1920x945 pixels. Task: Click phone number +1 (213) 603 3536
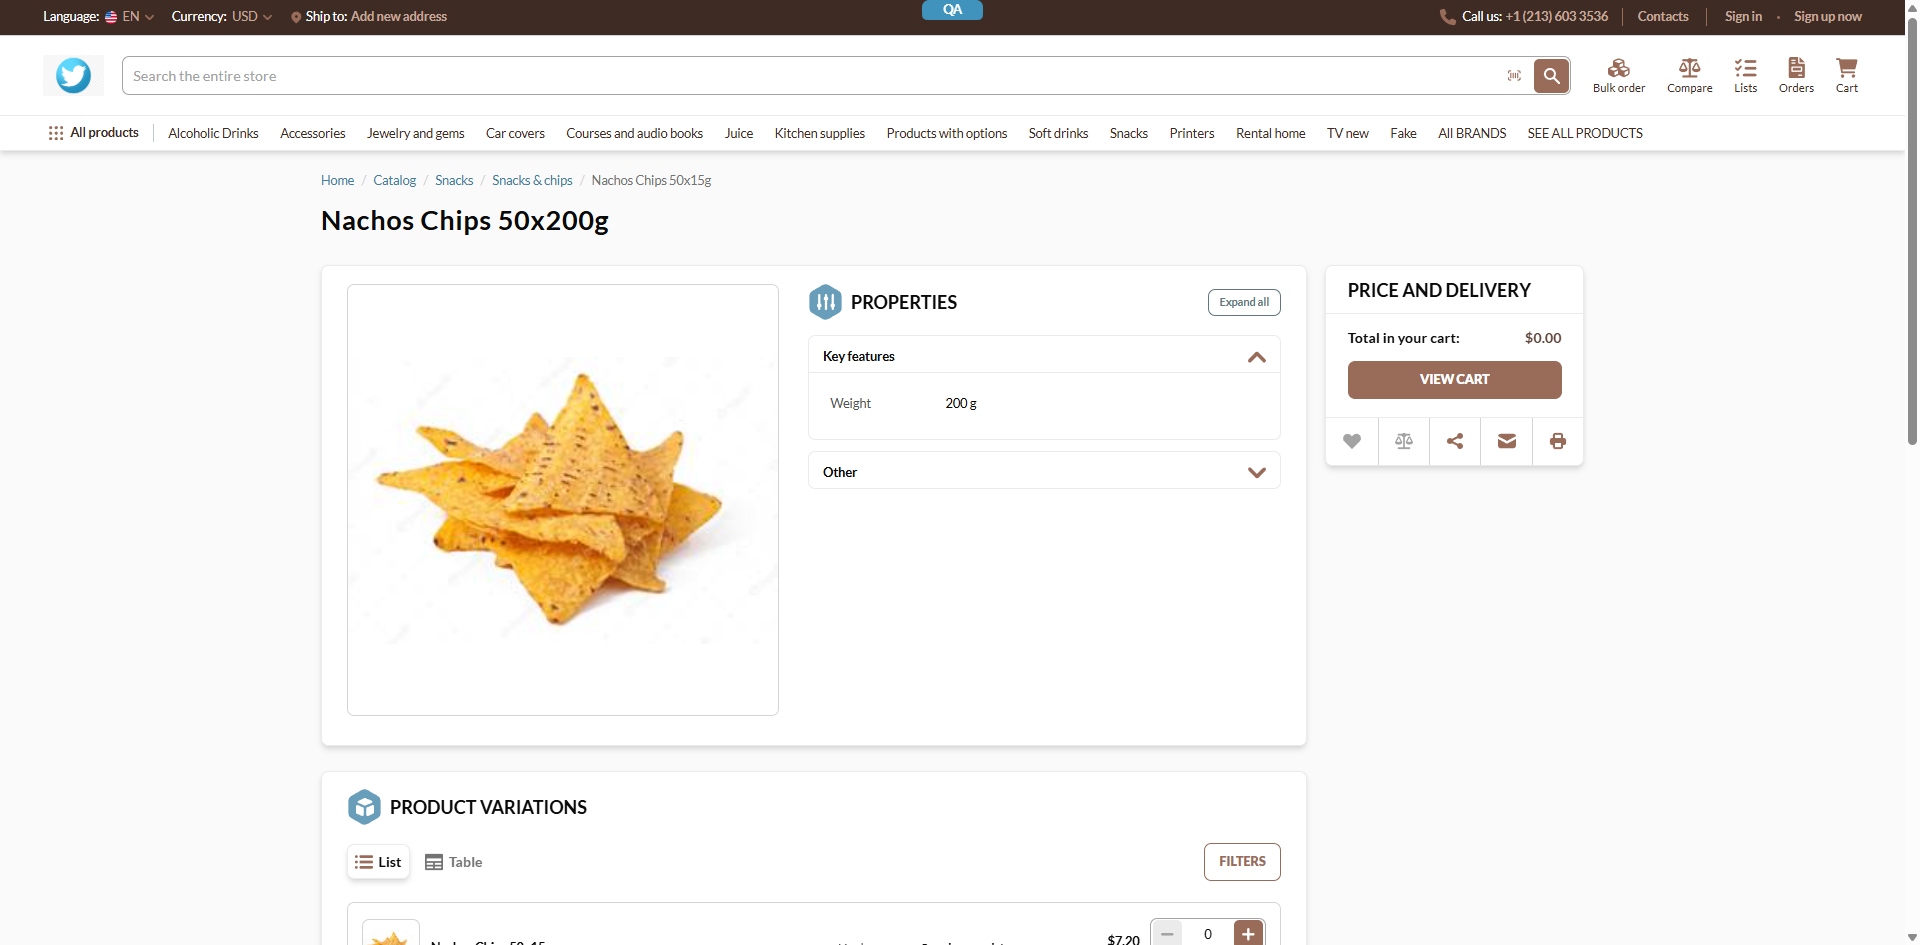point(1557,17)
